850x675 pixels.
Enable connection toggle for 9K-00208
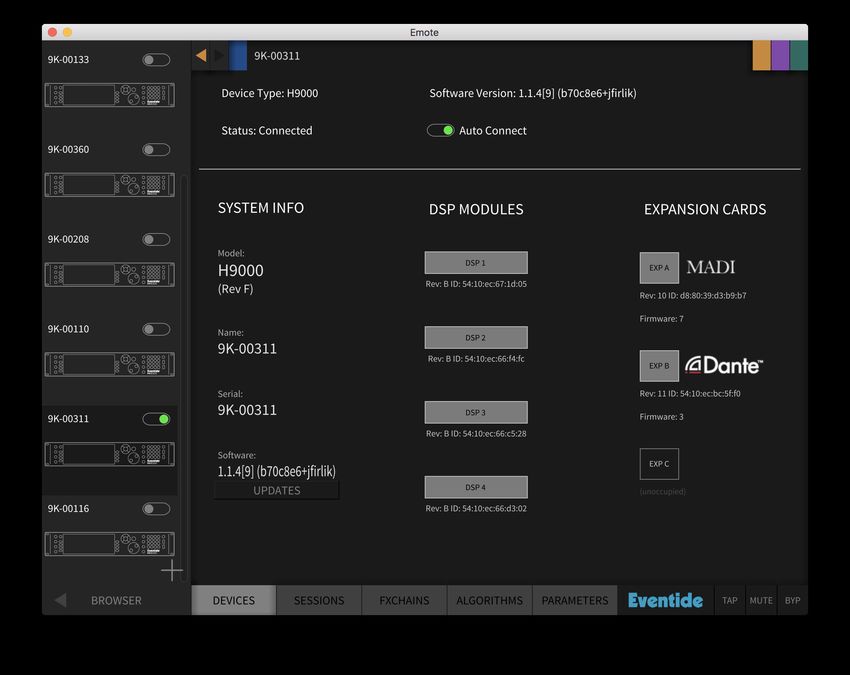click(156, 239)
